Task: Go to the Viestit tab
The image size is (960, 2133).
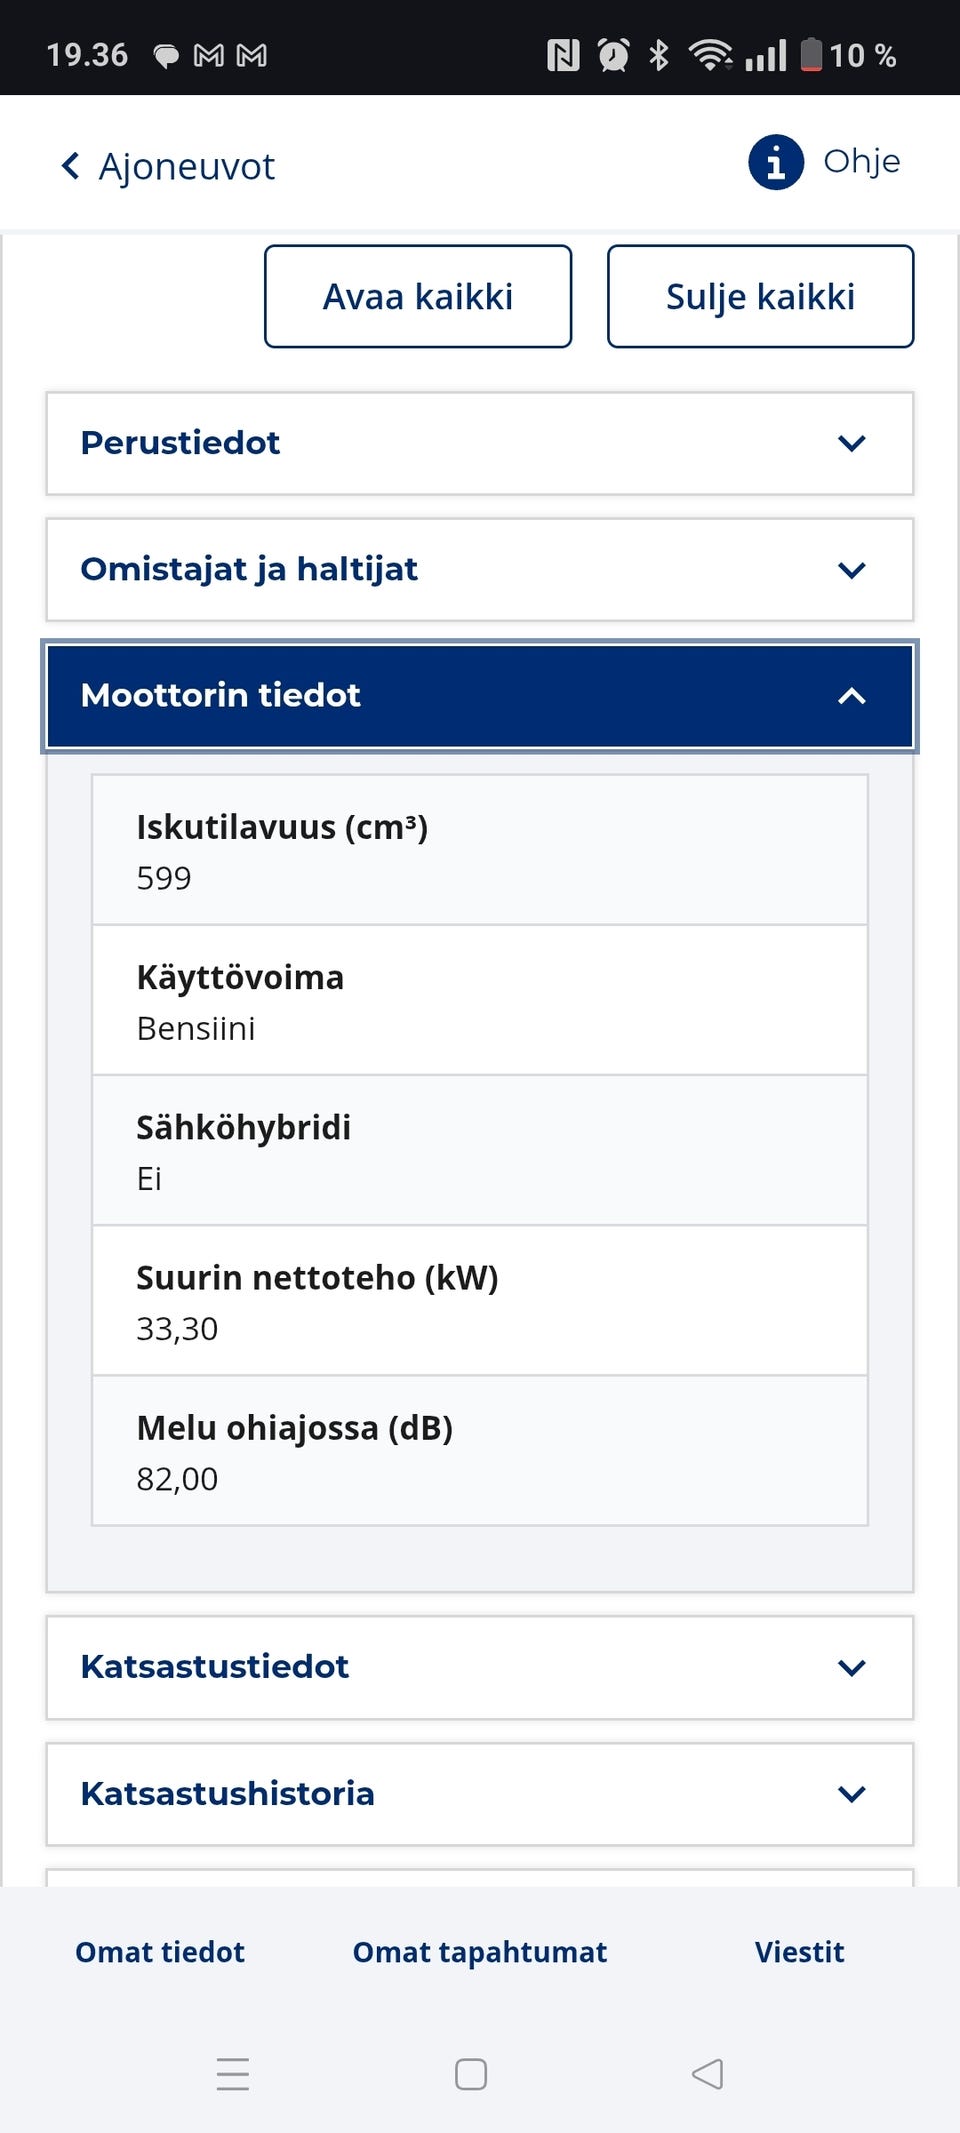Action: [799, 1952]
